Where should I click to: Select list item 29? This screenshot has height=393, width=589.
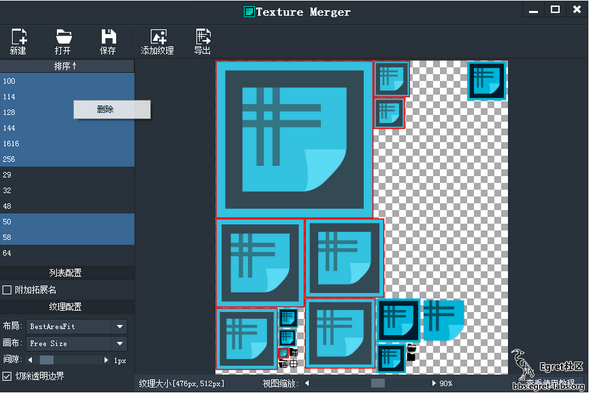(67, 175)
